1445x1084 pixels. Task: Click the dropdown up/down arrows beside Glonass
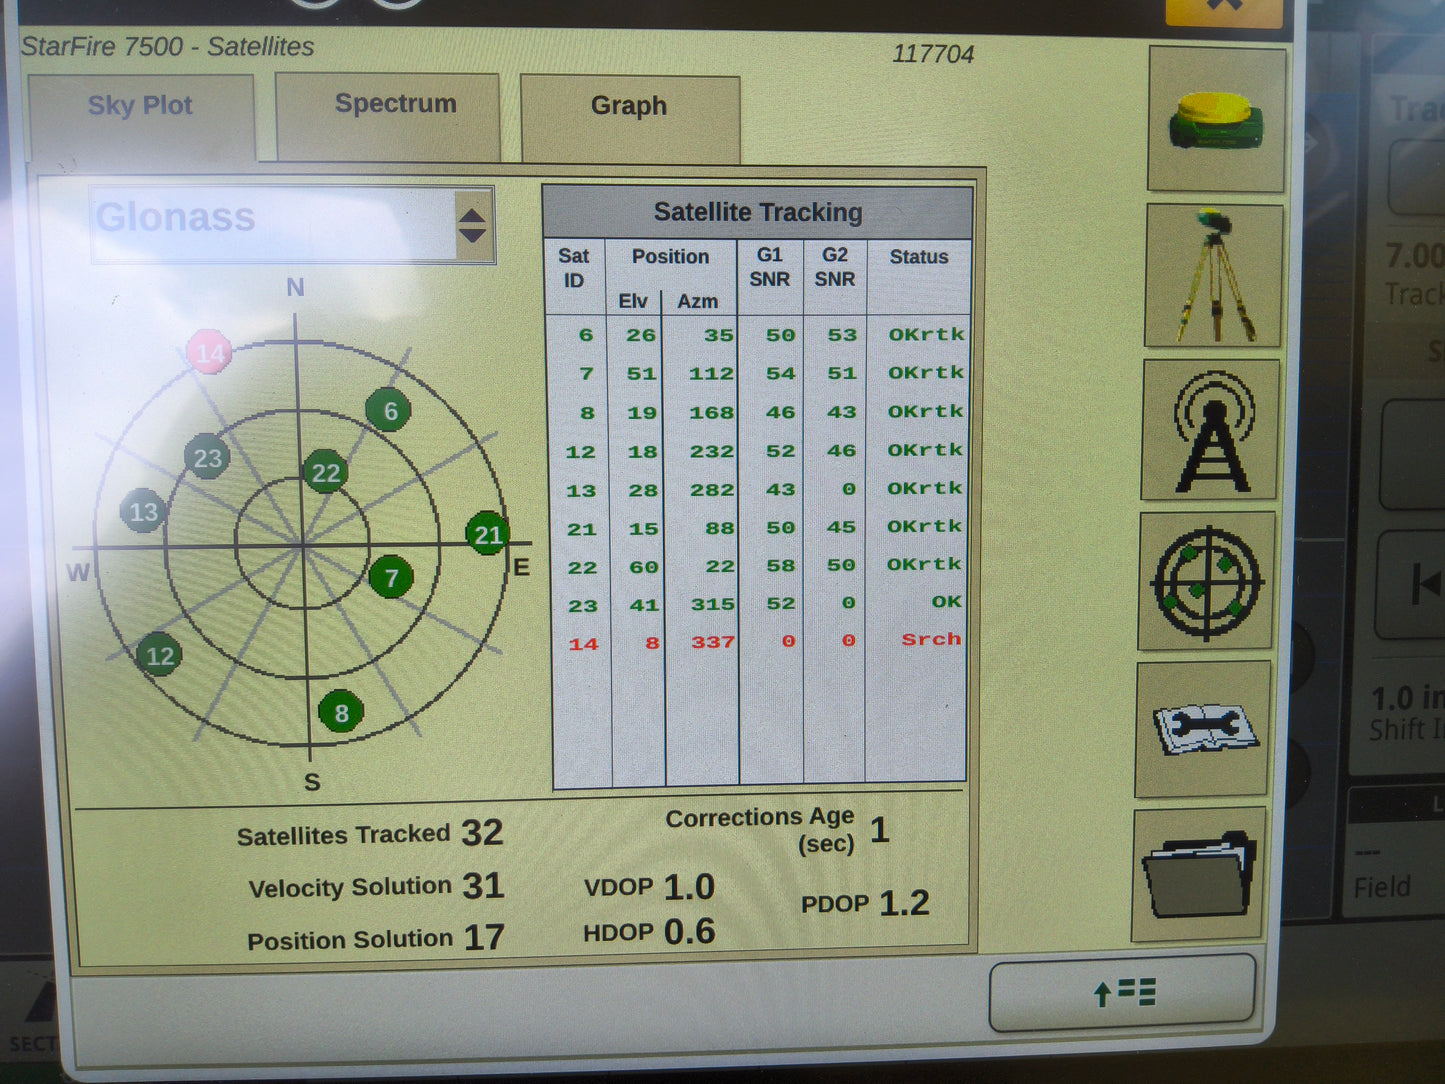click(473, 225)
